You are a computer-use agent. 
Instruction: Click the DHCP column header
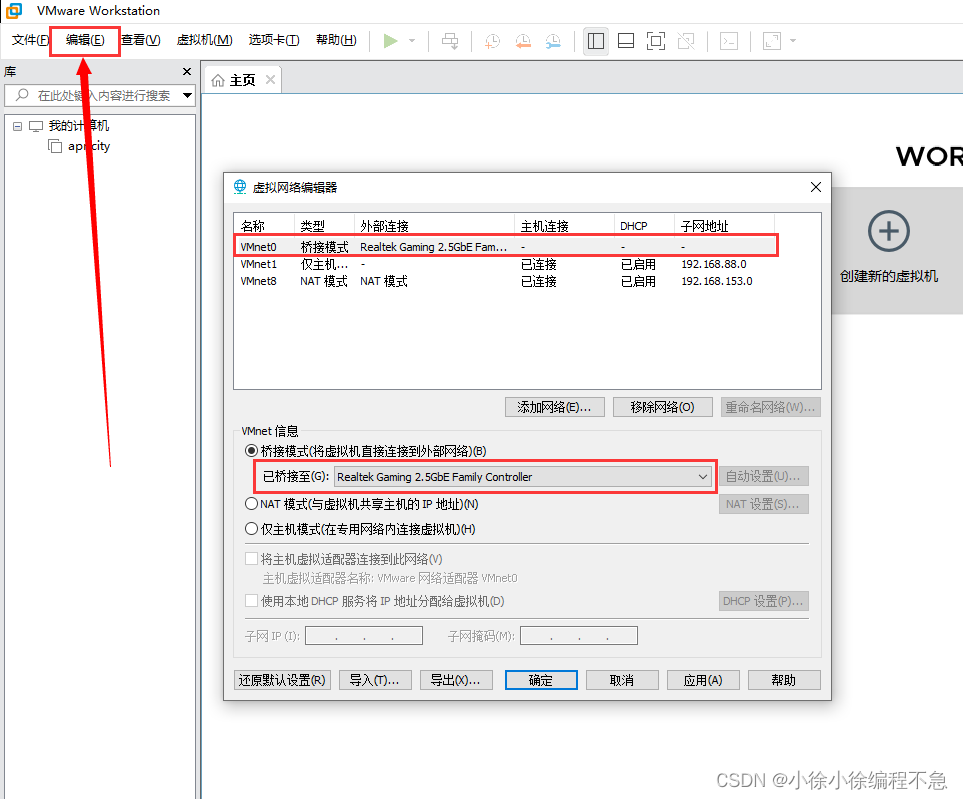pos(644,226)
